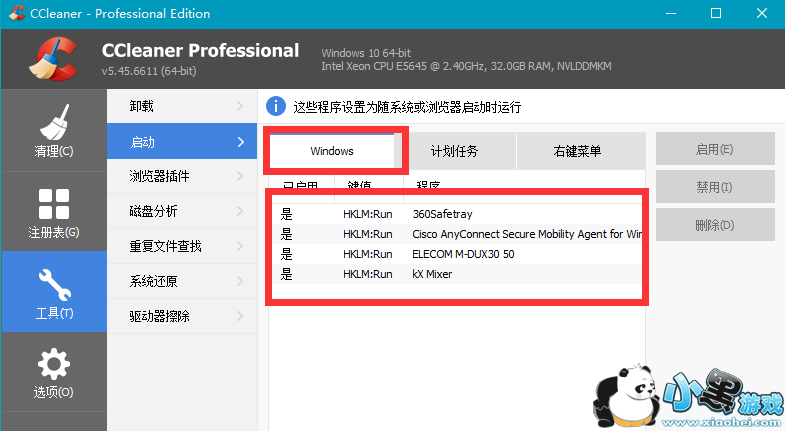Open Options (选项) gear section

coord(54,372)
